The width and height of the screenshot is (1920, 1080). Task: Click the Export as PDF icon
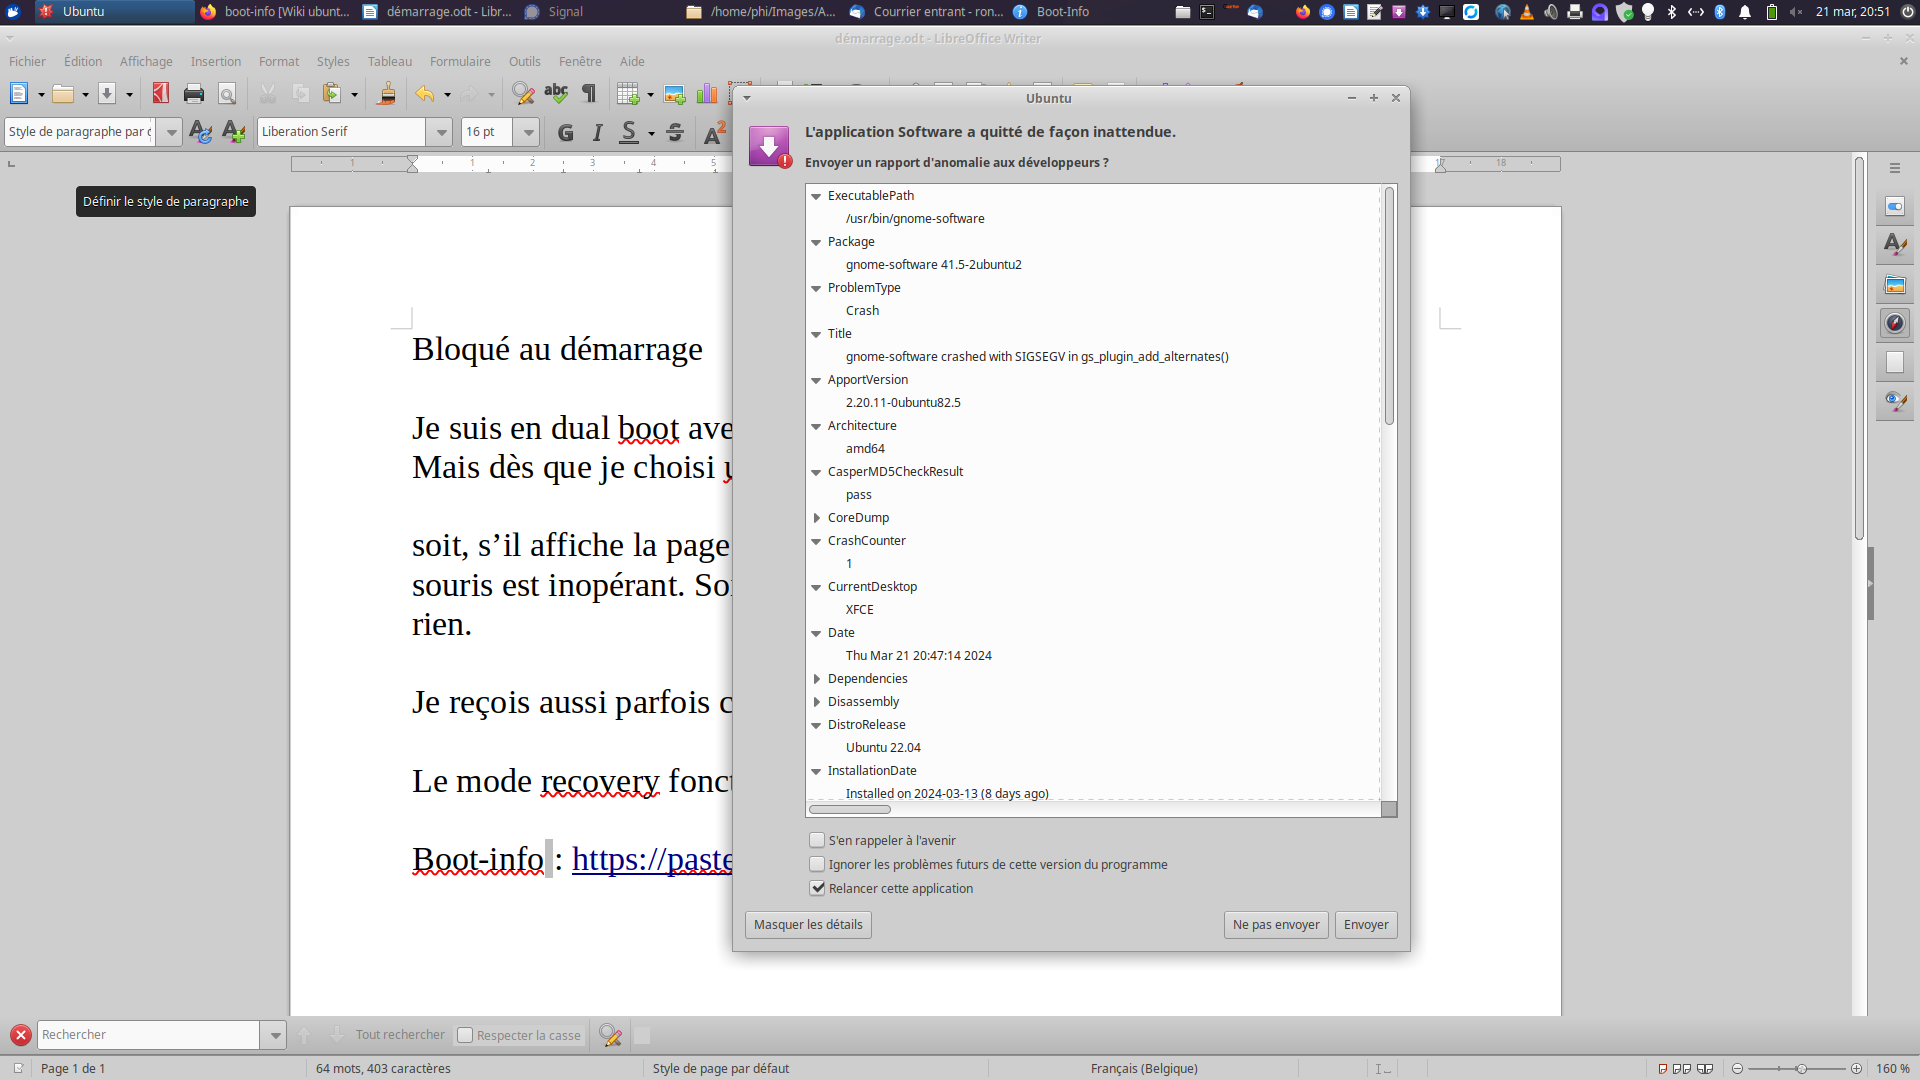[x=160, y=94]
